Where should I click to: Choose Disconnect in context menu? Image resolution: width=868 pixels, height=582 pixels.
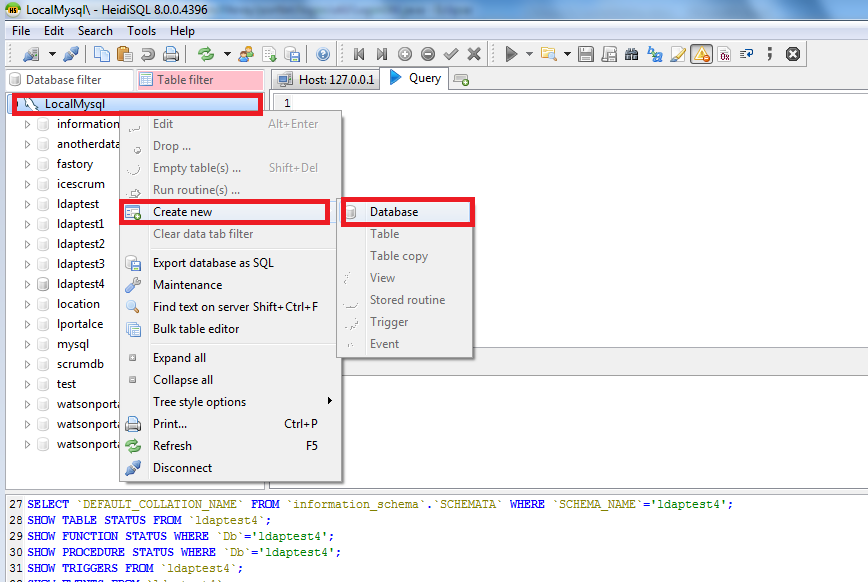click(229, 468)
